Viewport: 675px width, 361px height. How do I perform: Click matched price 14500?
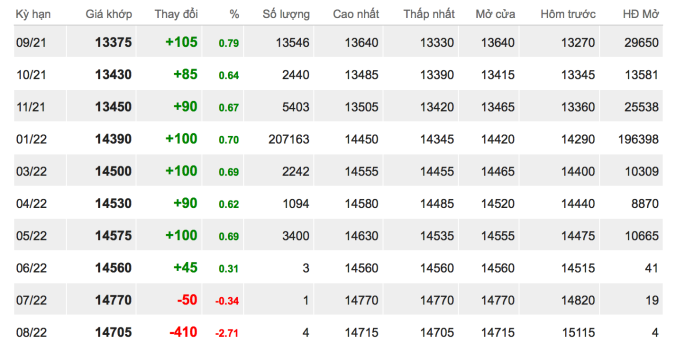pos(113,171)
